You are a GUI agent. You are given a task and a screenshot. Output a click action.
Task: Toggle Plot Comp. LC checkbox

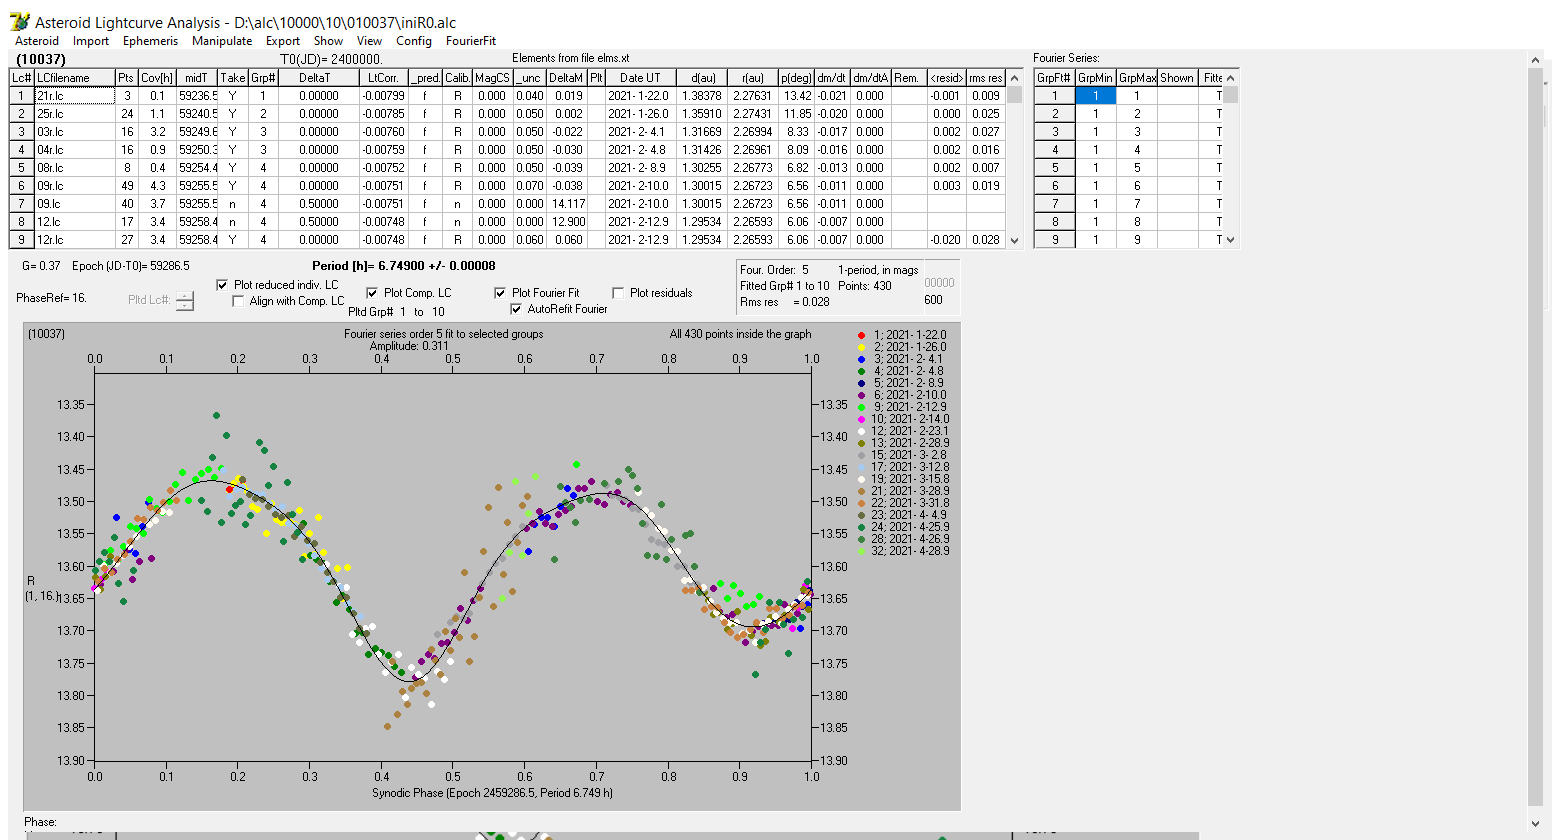pos(373,293)
